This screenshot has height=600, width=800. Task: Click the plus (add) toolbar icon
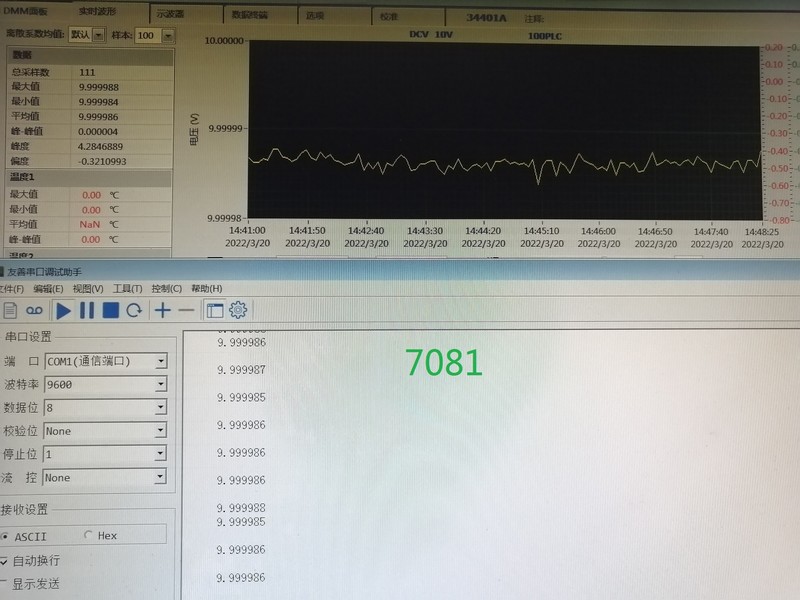pyautogui.click(x=163, y=310)
